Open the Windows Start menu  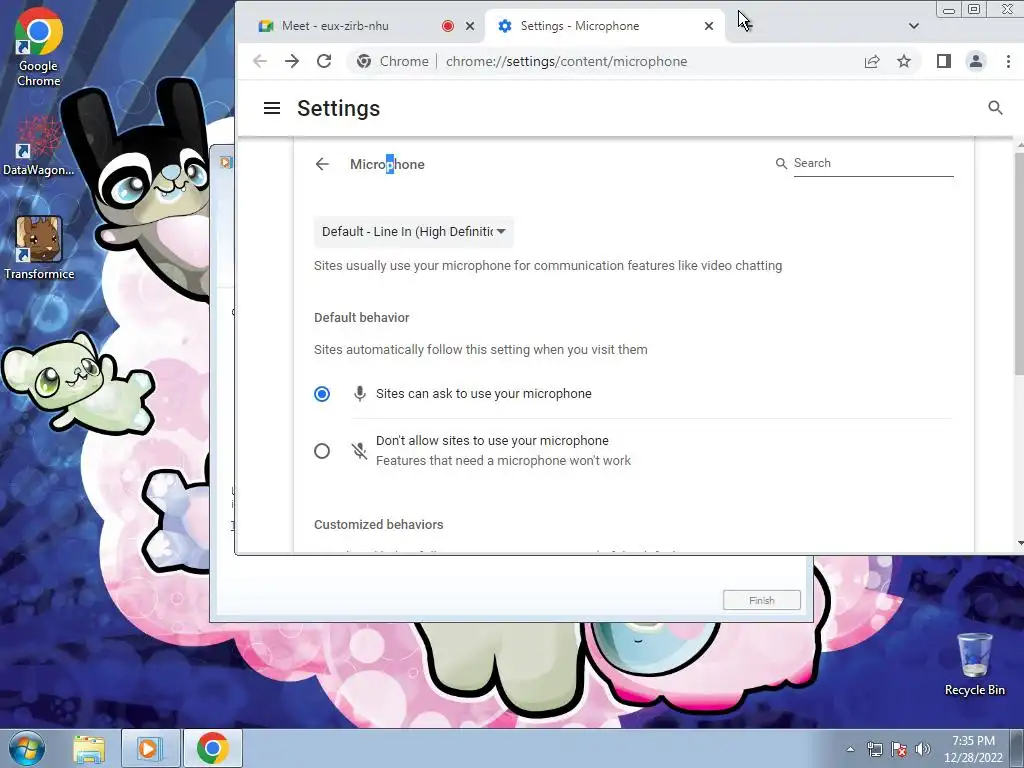tap(26, 748)
